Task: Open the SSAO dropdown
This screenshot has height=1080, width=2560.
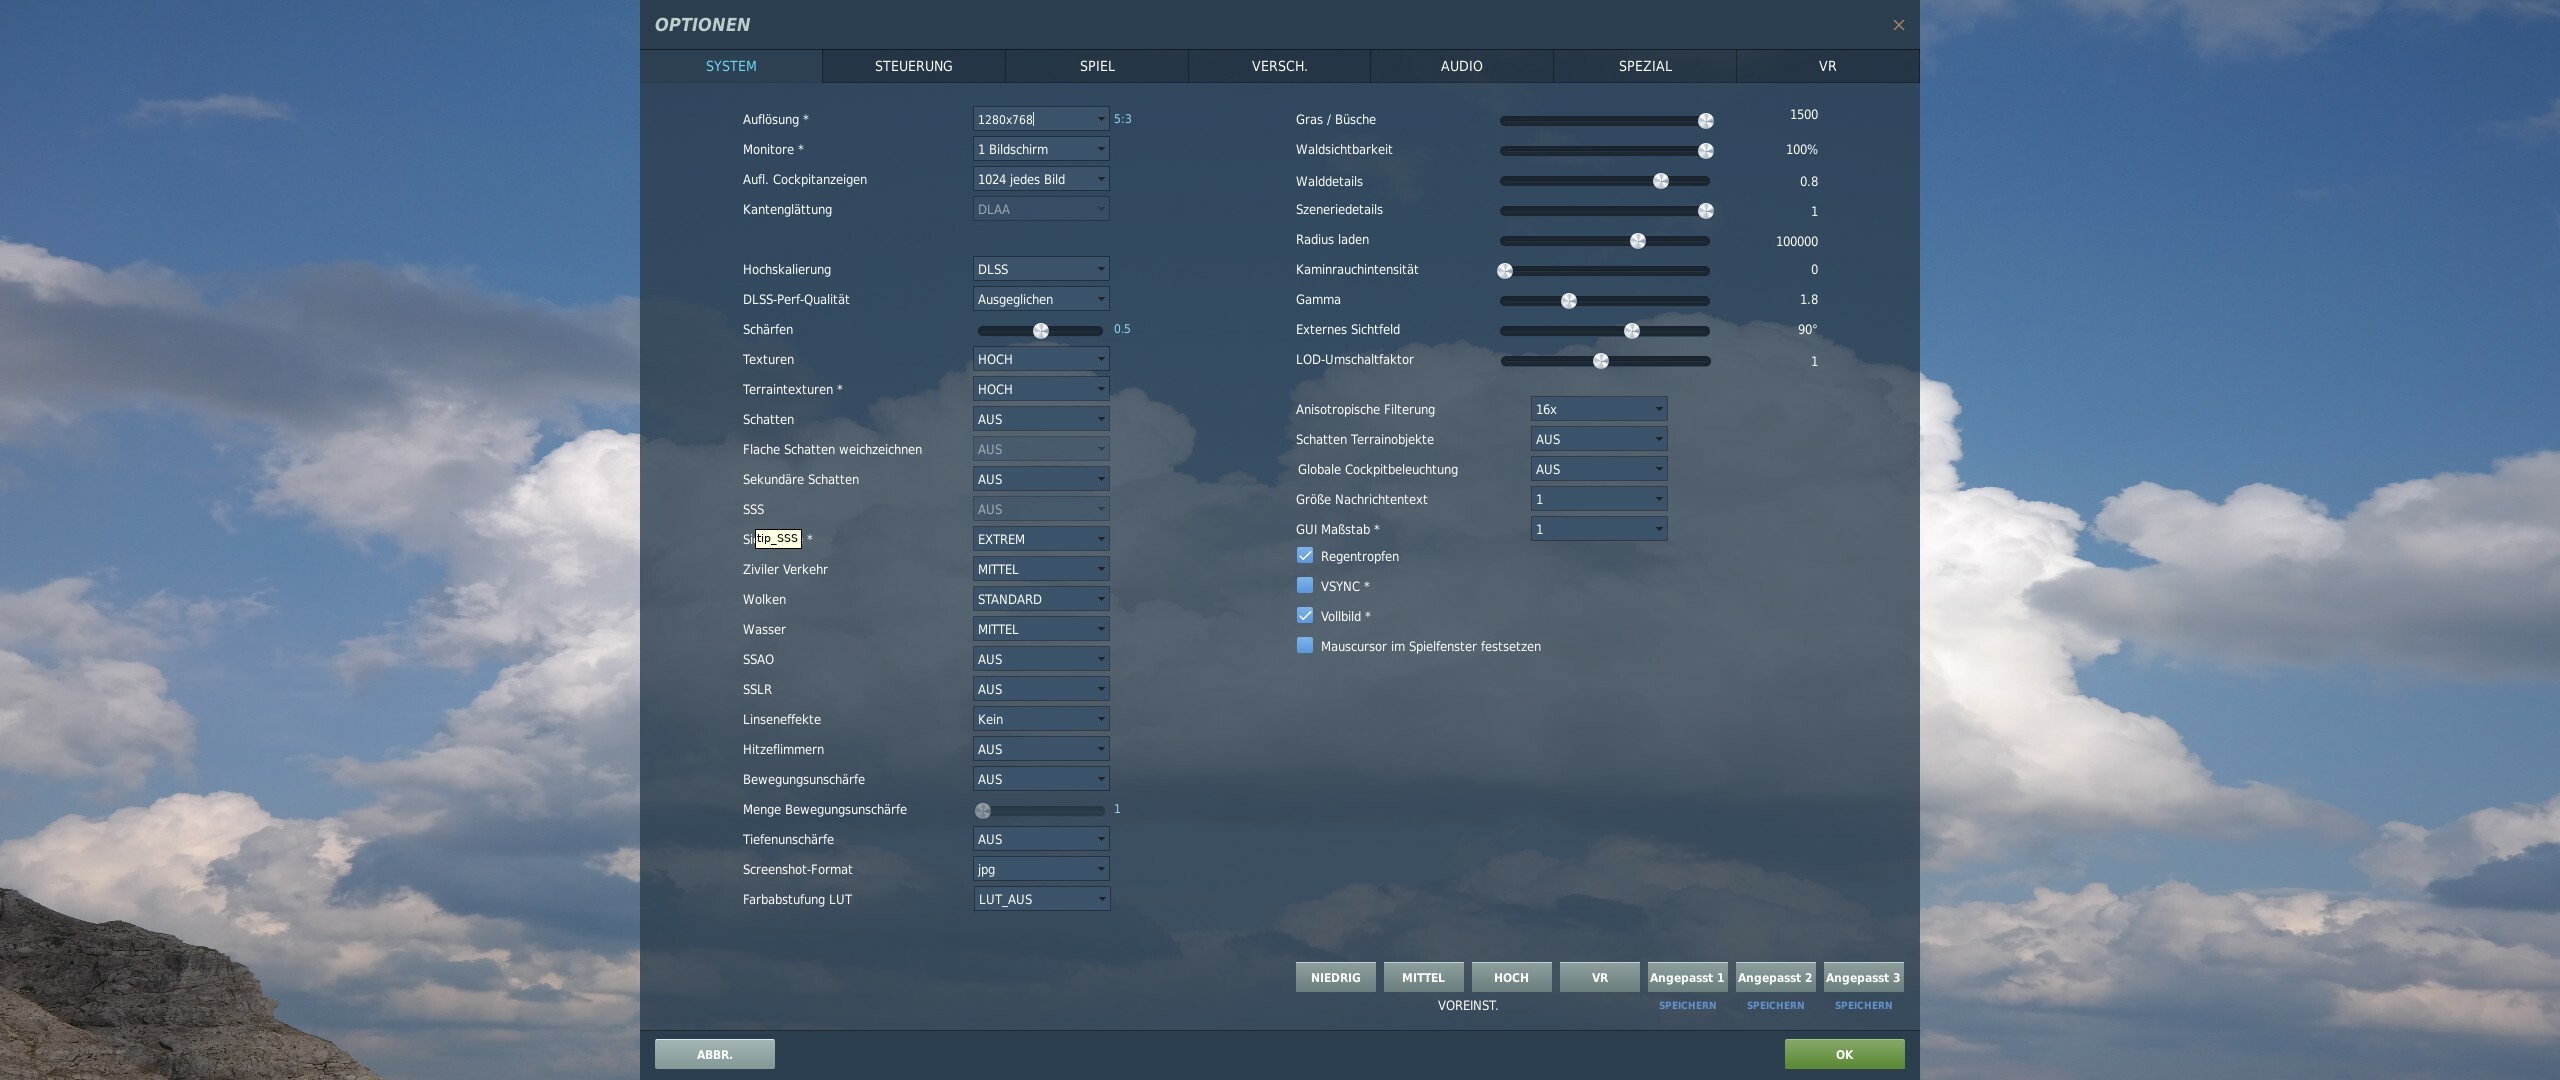Action: pos(1041,659)
